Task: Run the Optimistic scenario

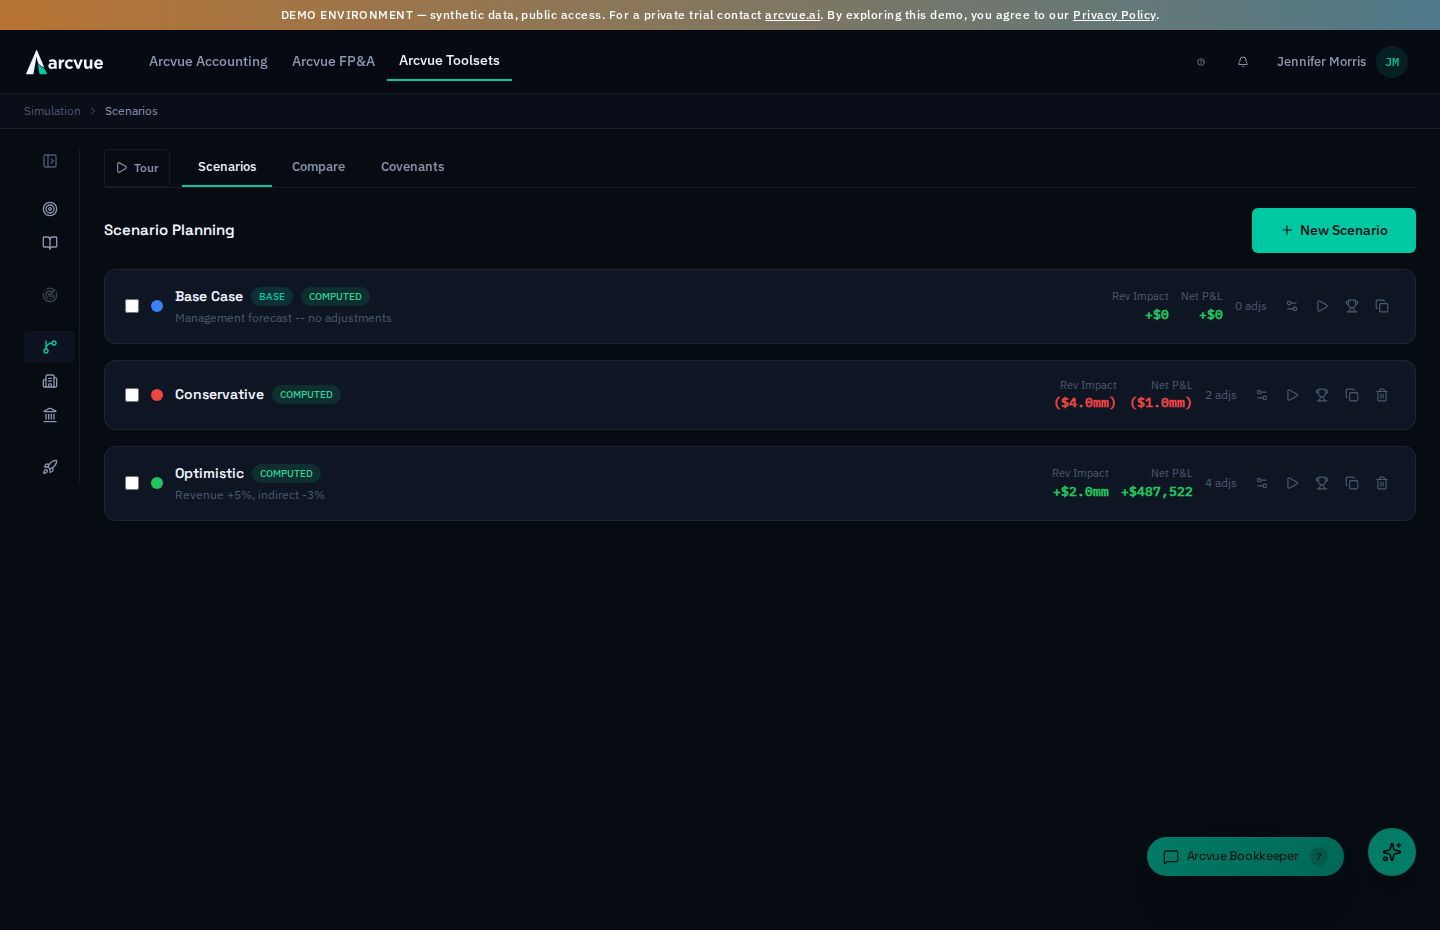Action: [x=1292, y=483]
